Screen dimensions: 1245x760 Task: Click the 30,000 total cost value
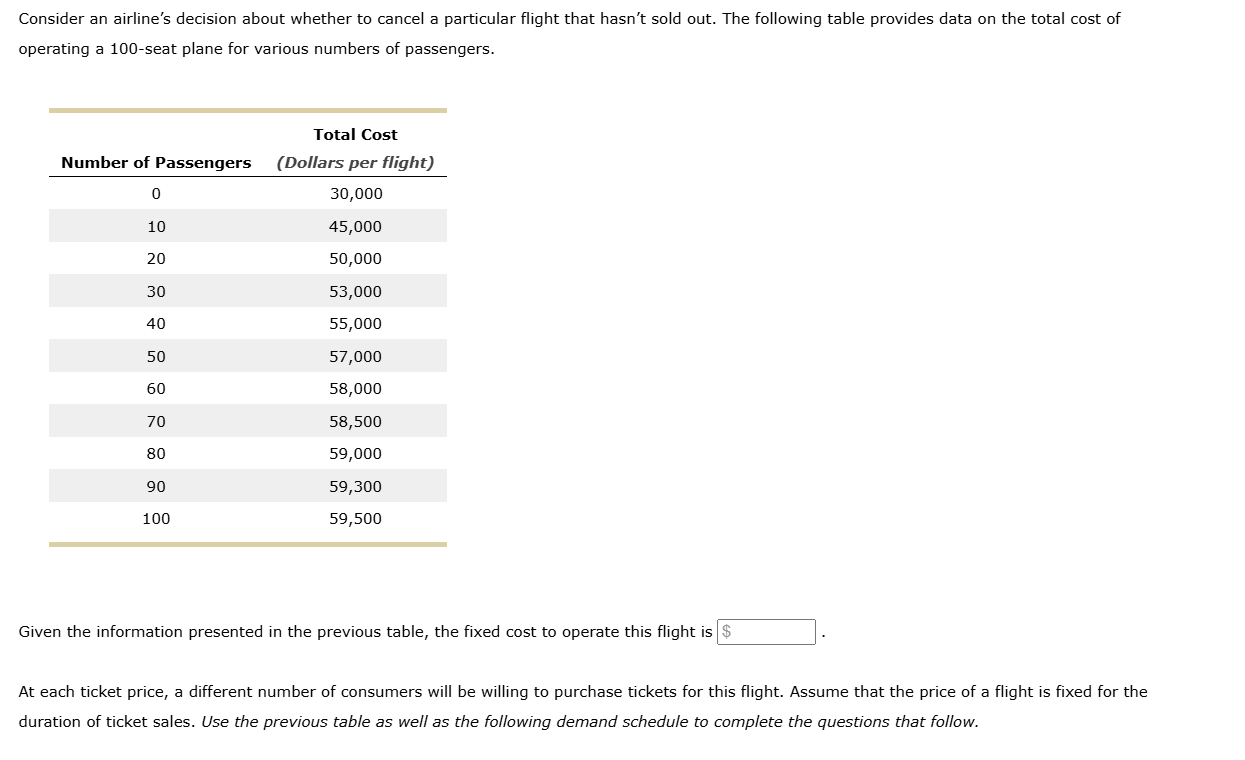[x=356, y=193]
